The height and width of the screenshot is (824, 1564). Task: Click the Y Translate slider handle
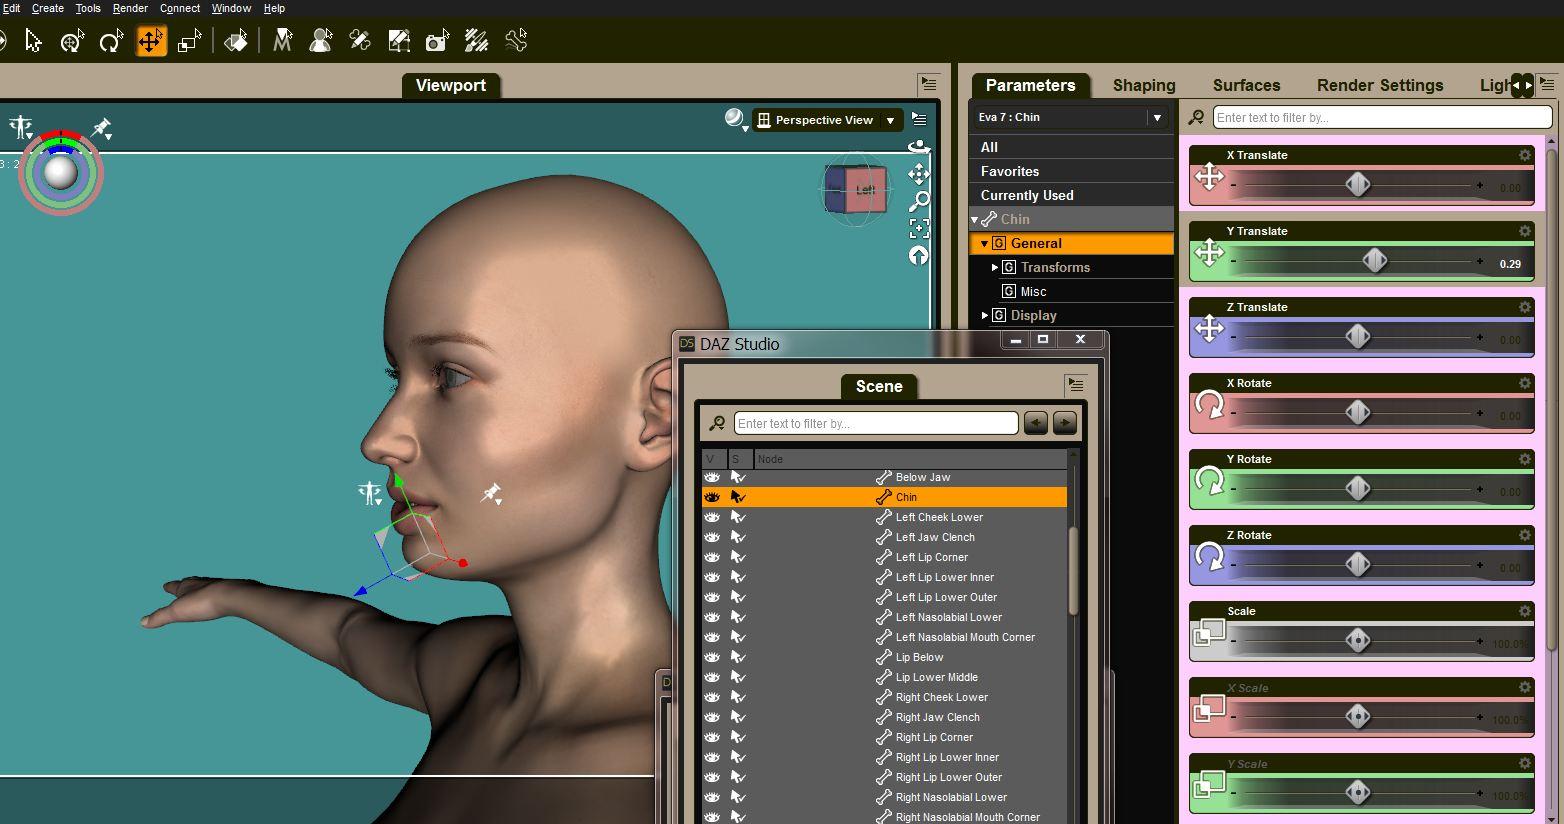click(1375, 261)
